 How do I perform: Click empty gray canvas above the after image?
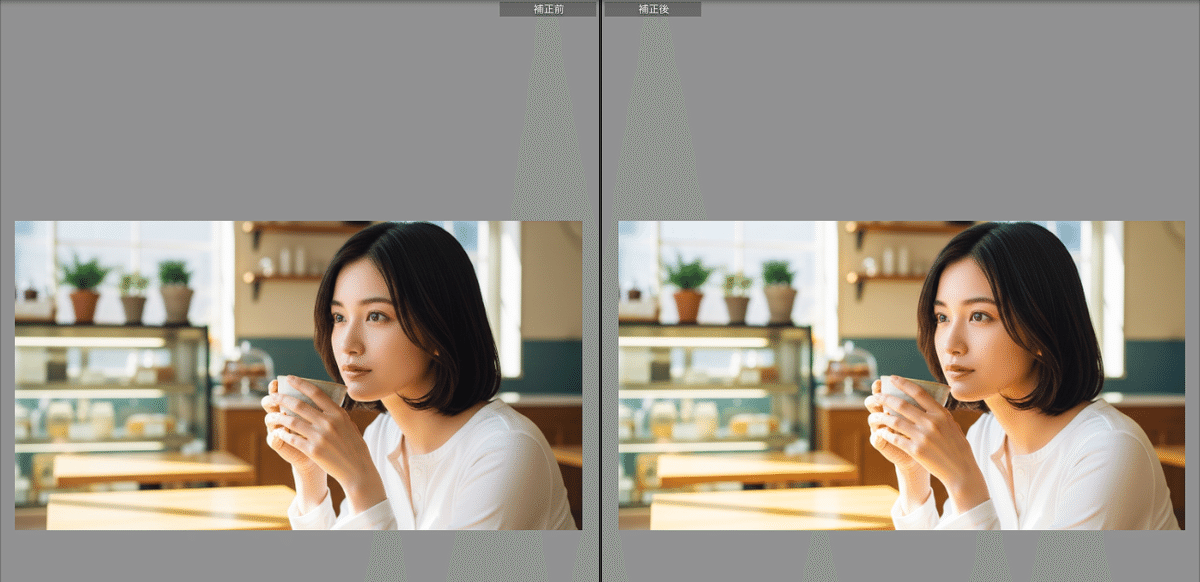pos(900,110)
